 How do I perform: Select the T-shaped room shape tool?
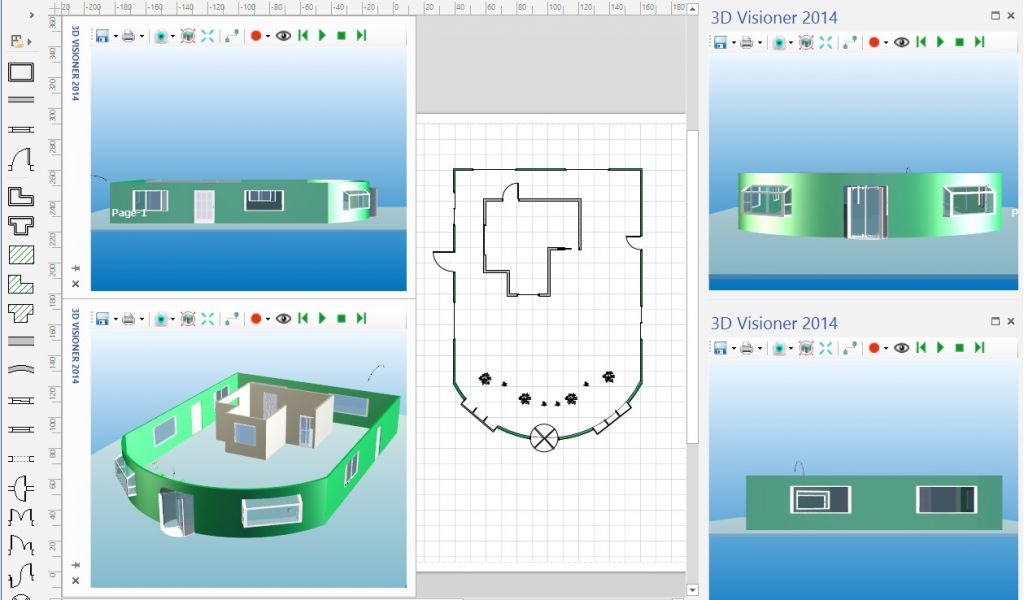(x=21, y=224)
